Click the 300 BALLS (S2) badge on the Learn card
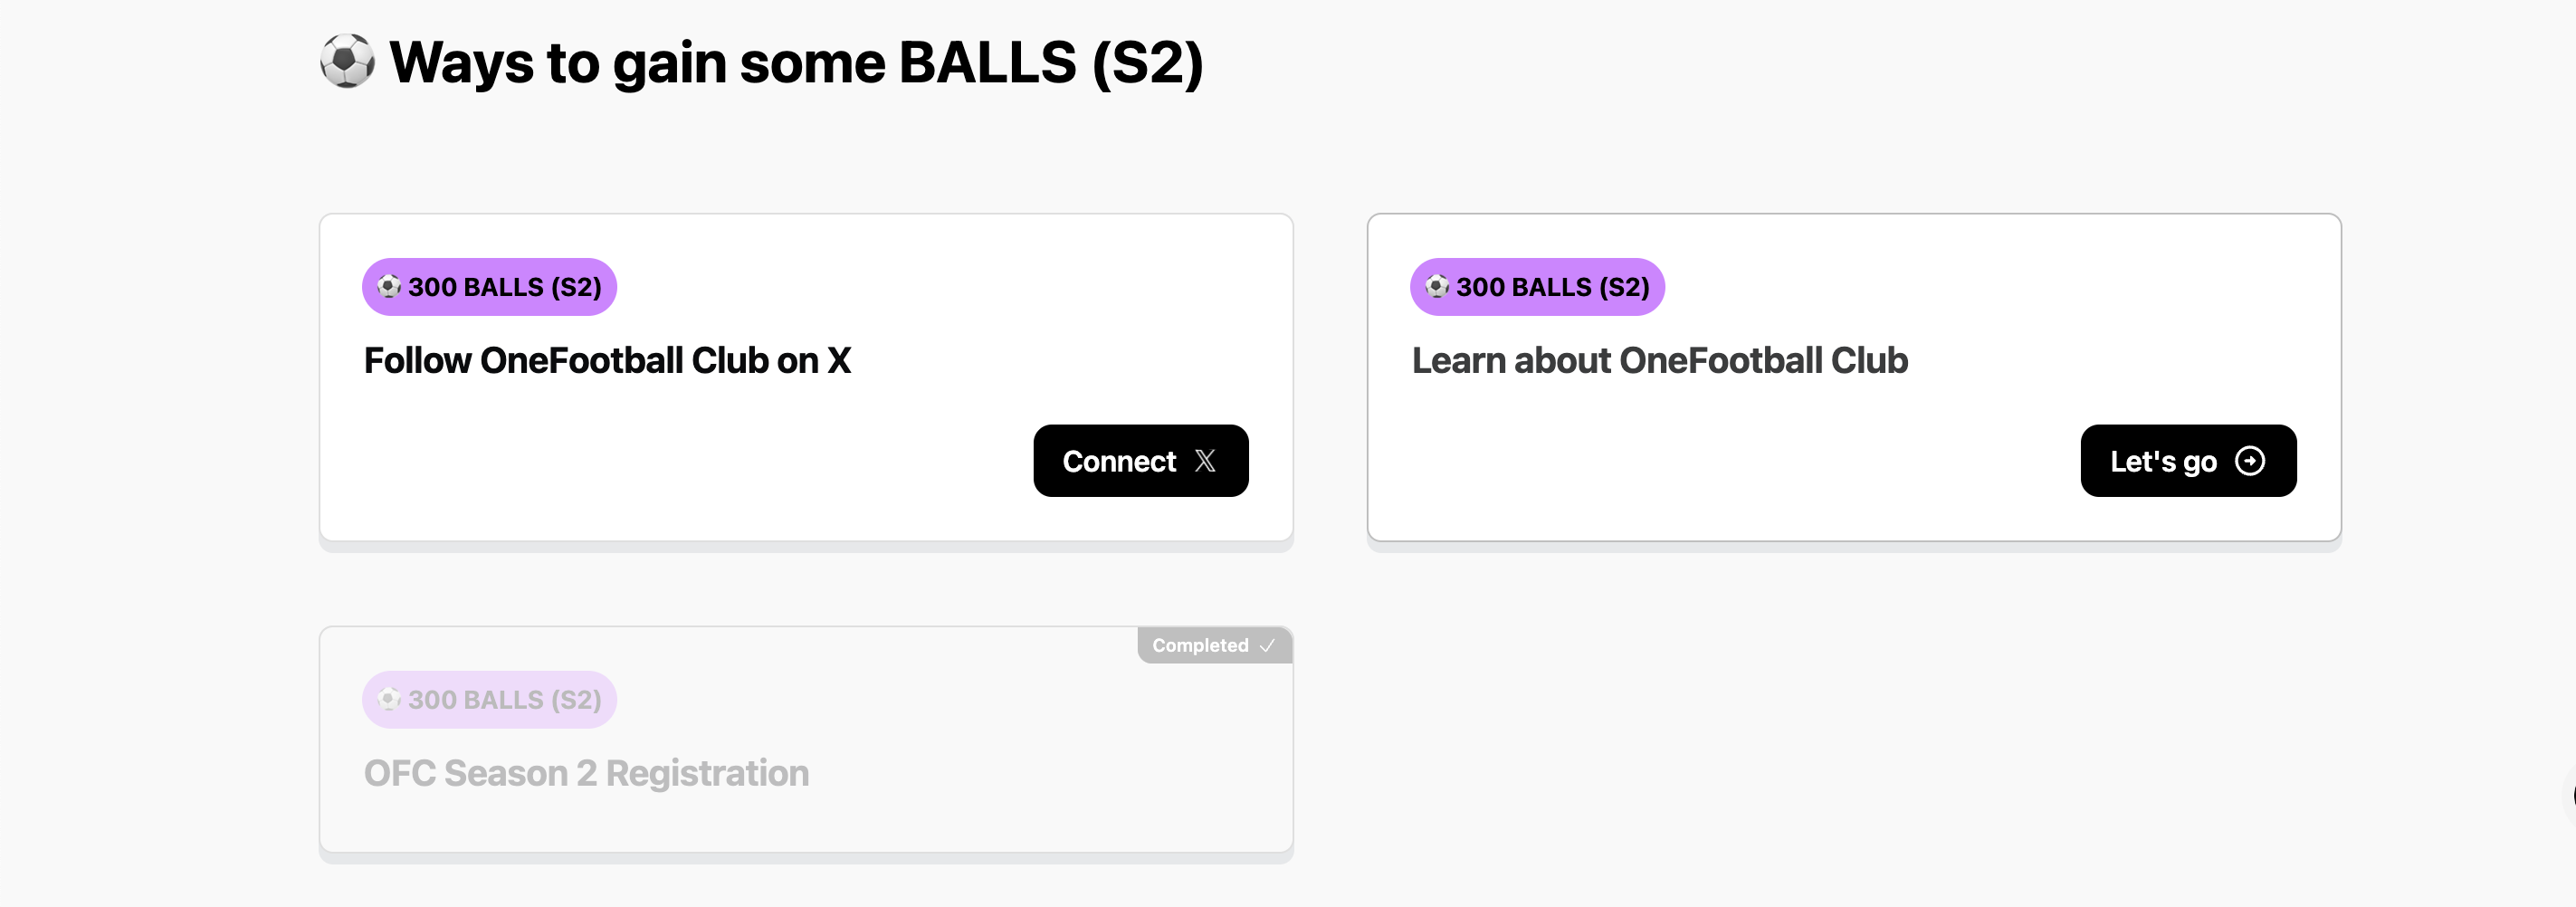 click(x=1537, y=287)
